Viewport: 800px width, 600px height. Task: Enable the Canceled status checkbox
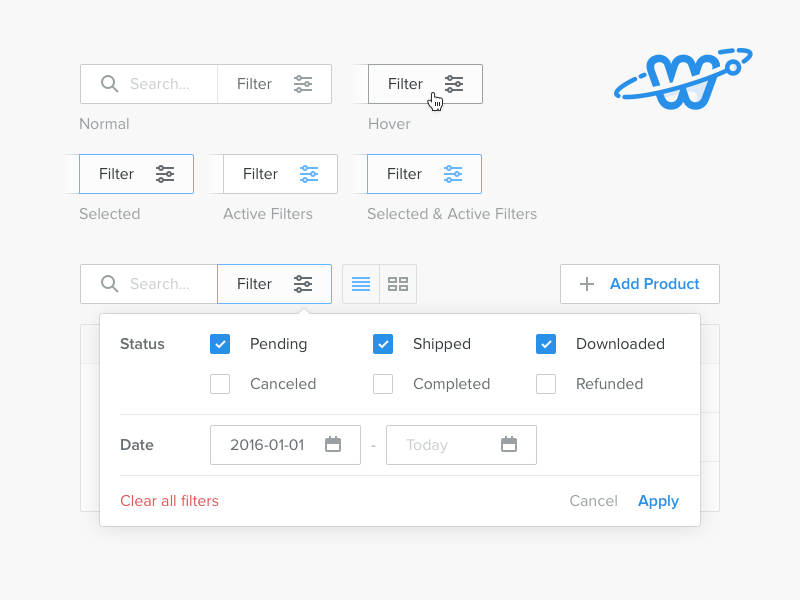[220, 383]
